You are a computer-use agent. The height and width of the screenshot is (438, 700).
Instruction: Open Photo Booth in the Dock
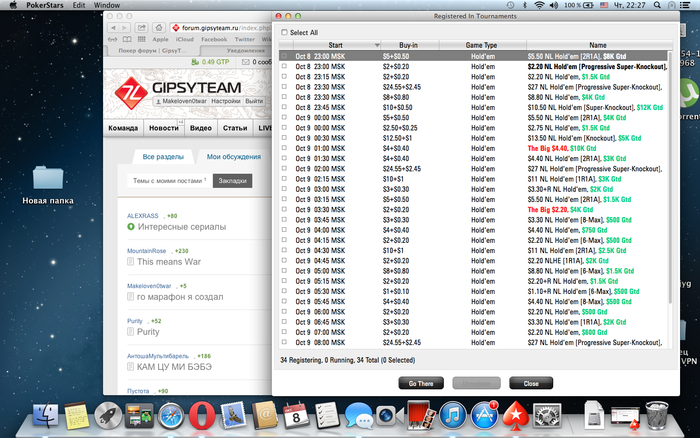(421, 416)
